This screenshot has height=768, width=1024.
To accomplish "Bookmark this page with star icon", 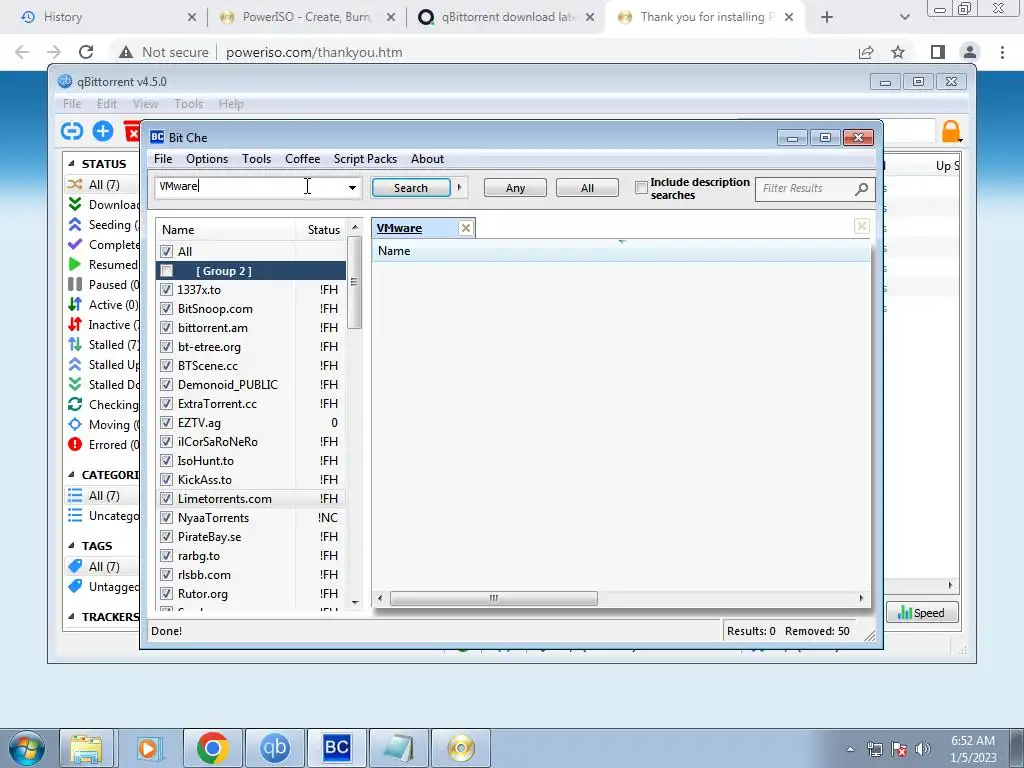I will (898, 52).
